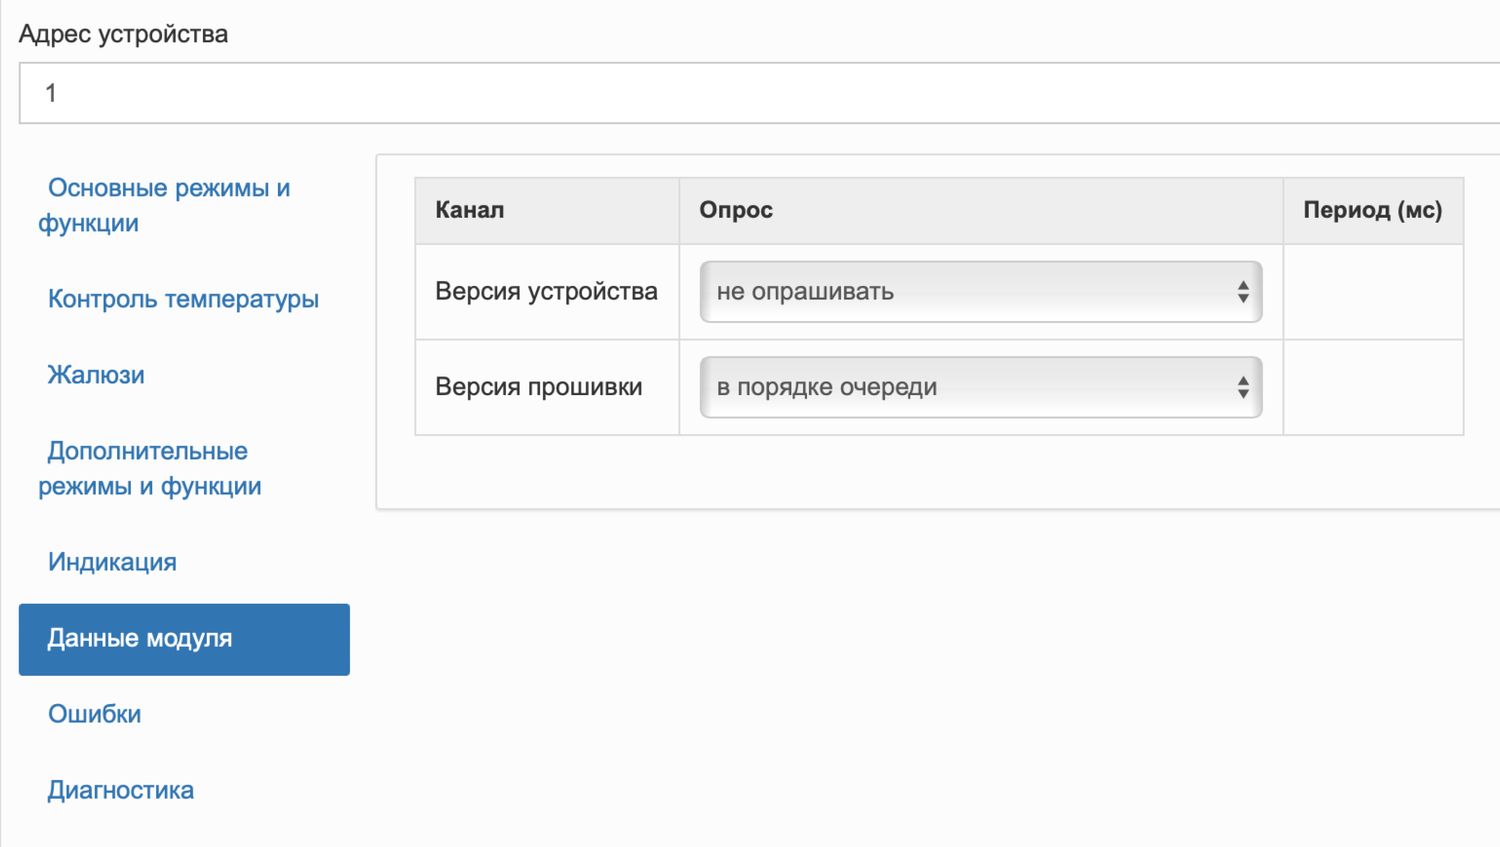Open the 'Ошибки' tab
Screen dimensions: 1500x847
click(95, 714)
